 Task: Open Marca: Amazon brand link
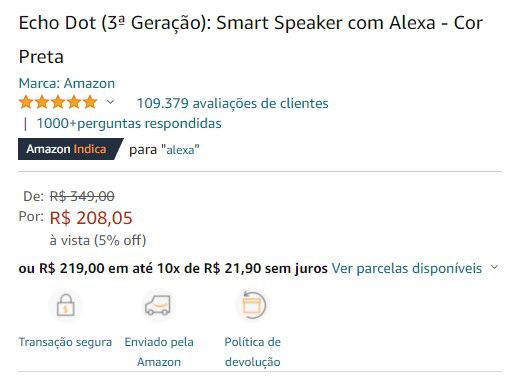[67, 83]
